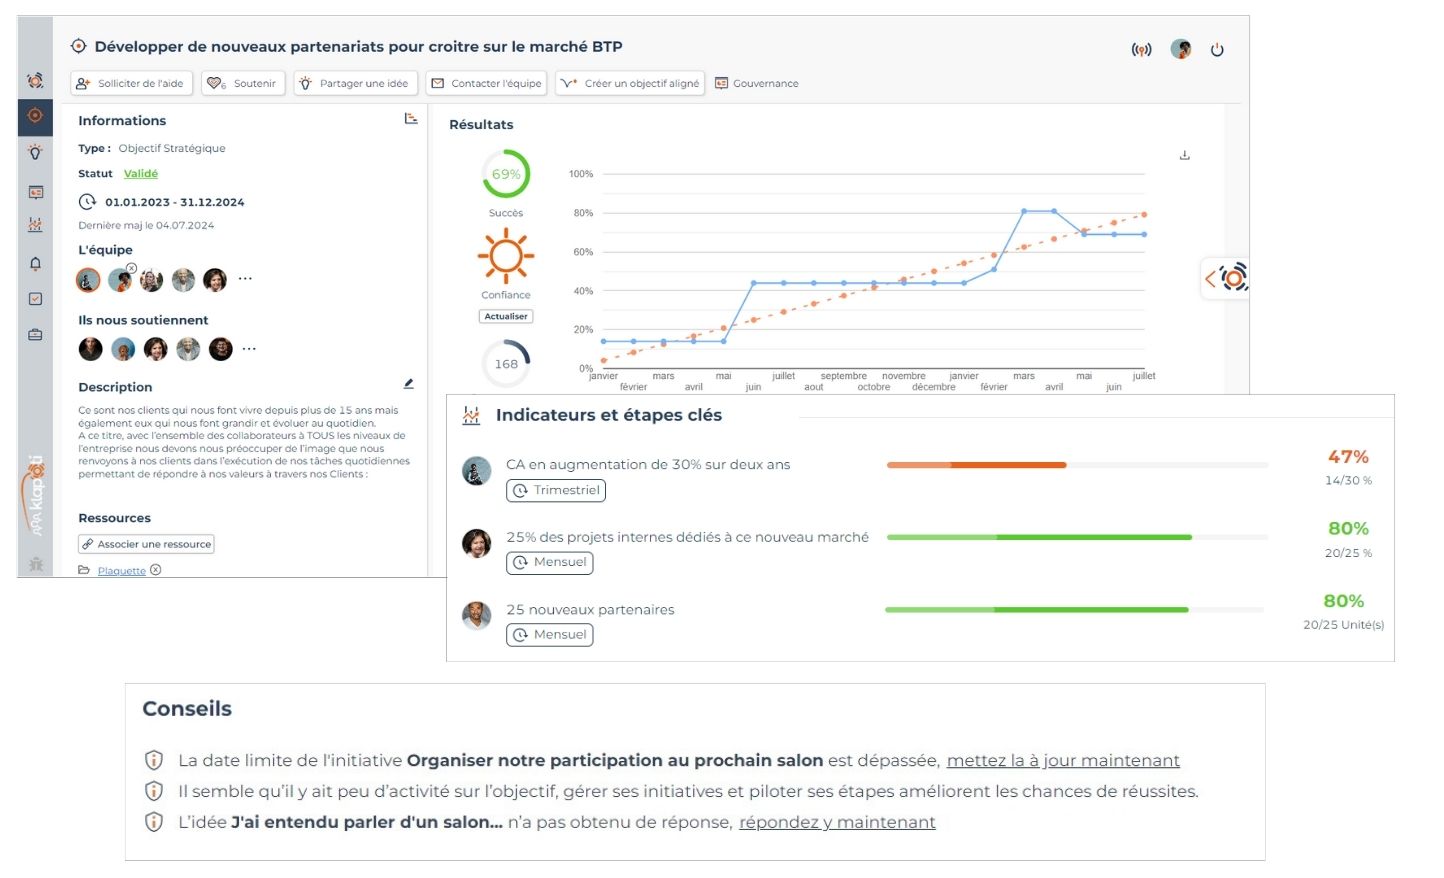Click the 14/30 % value

coord(1348,481)
